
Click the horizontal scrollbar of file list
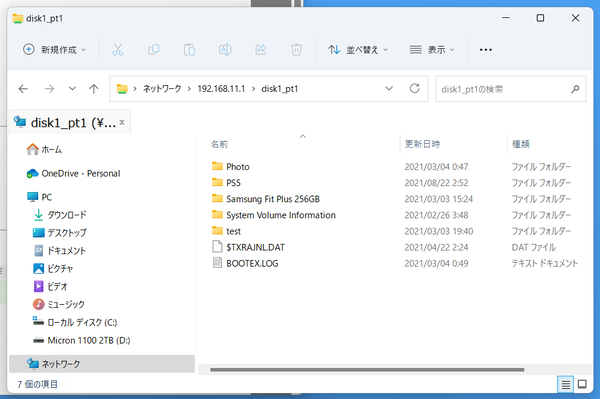click(367, 370)
